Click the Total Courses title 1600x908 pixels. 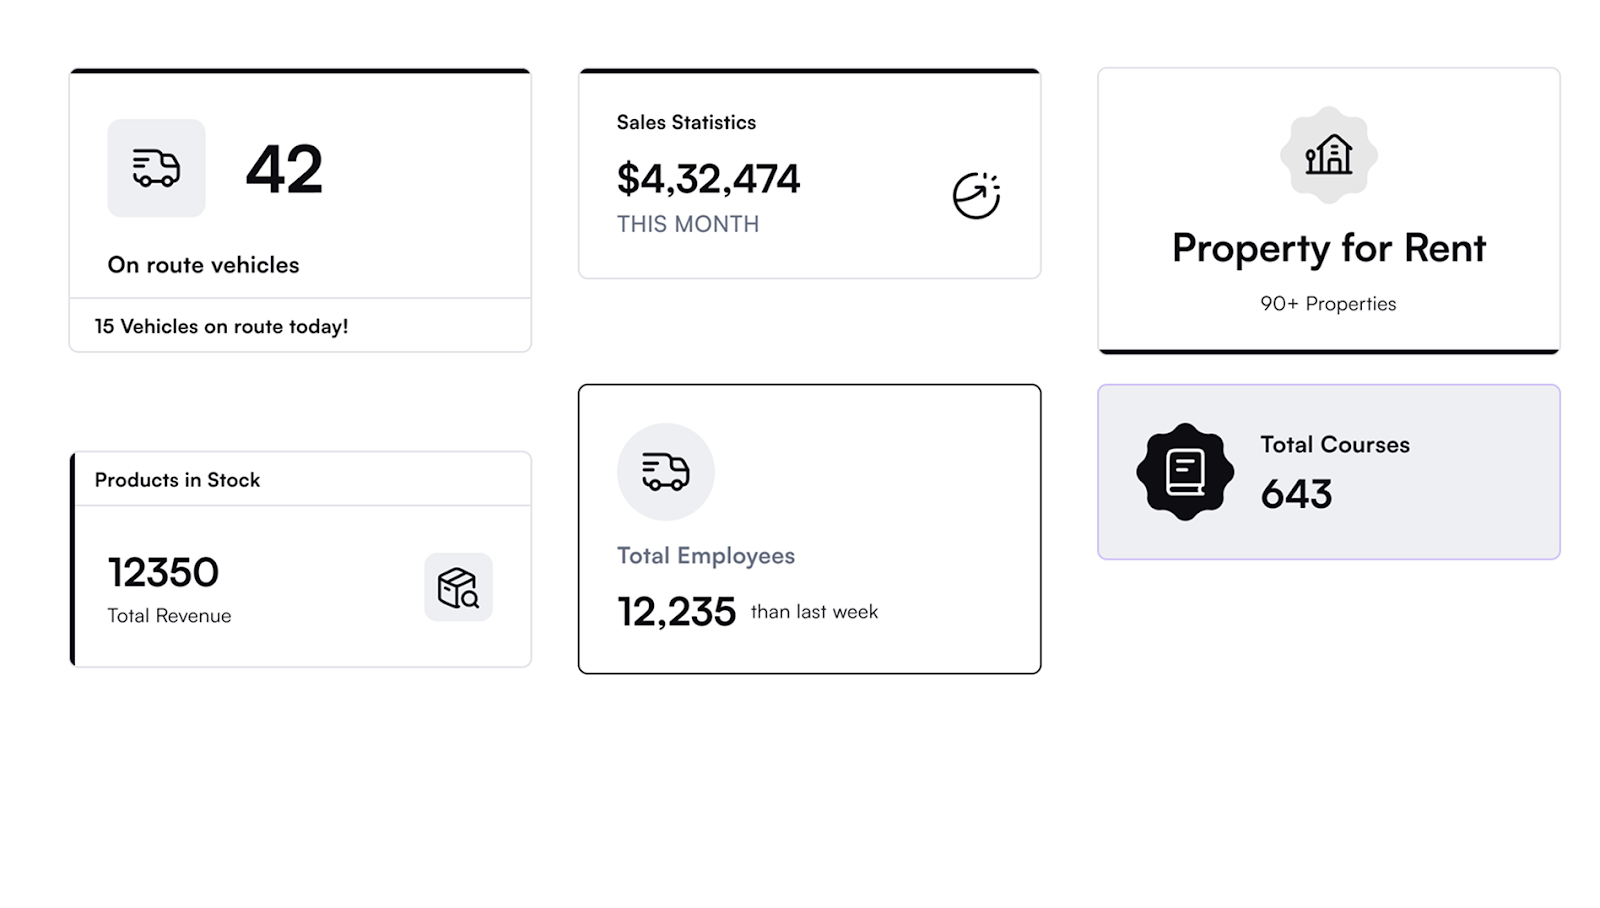point(1334,445)
